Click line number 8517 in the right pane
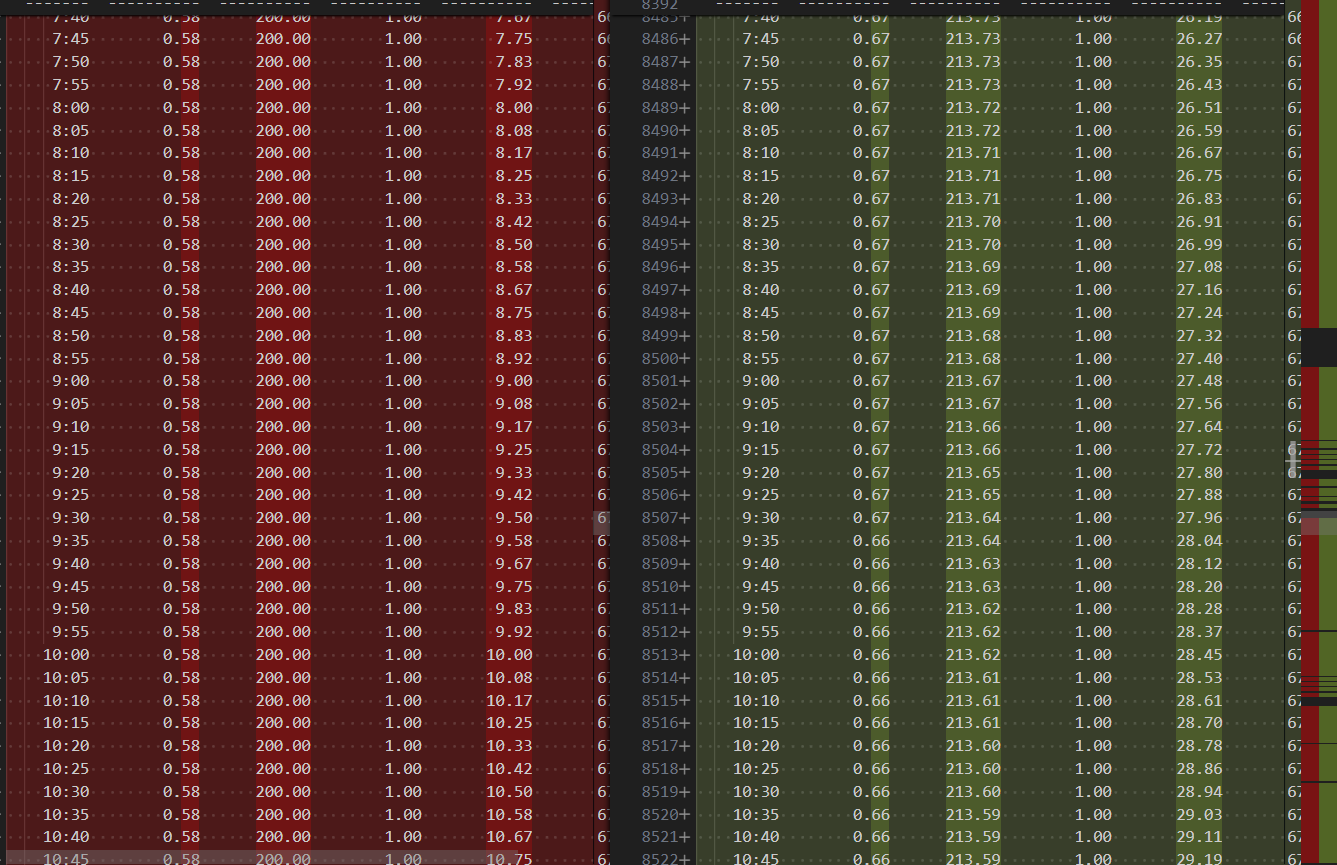This screenshot has width=1337, height=865. point(661,746)
